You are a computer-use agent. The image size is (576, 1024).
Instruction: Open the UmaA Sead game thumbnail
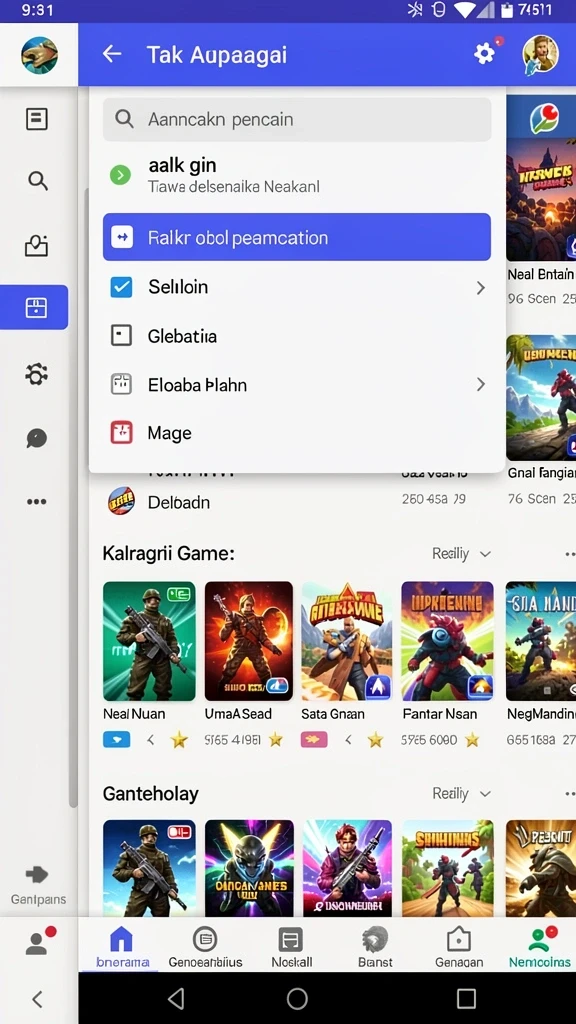tap(248, 641)
